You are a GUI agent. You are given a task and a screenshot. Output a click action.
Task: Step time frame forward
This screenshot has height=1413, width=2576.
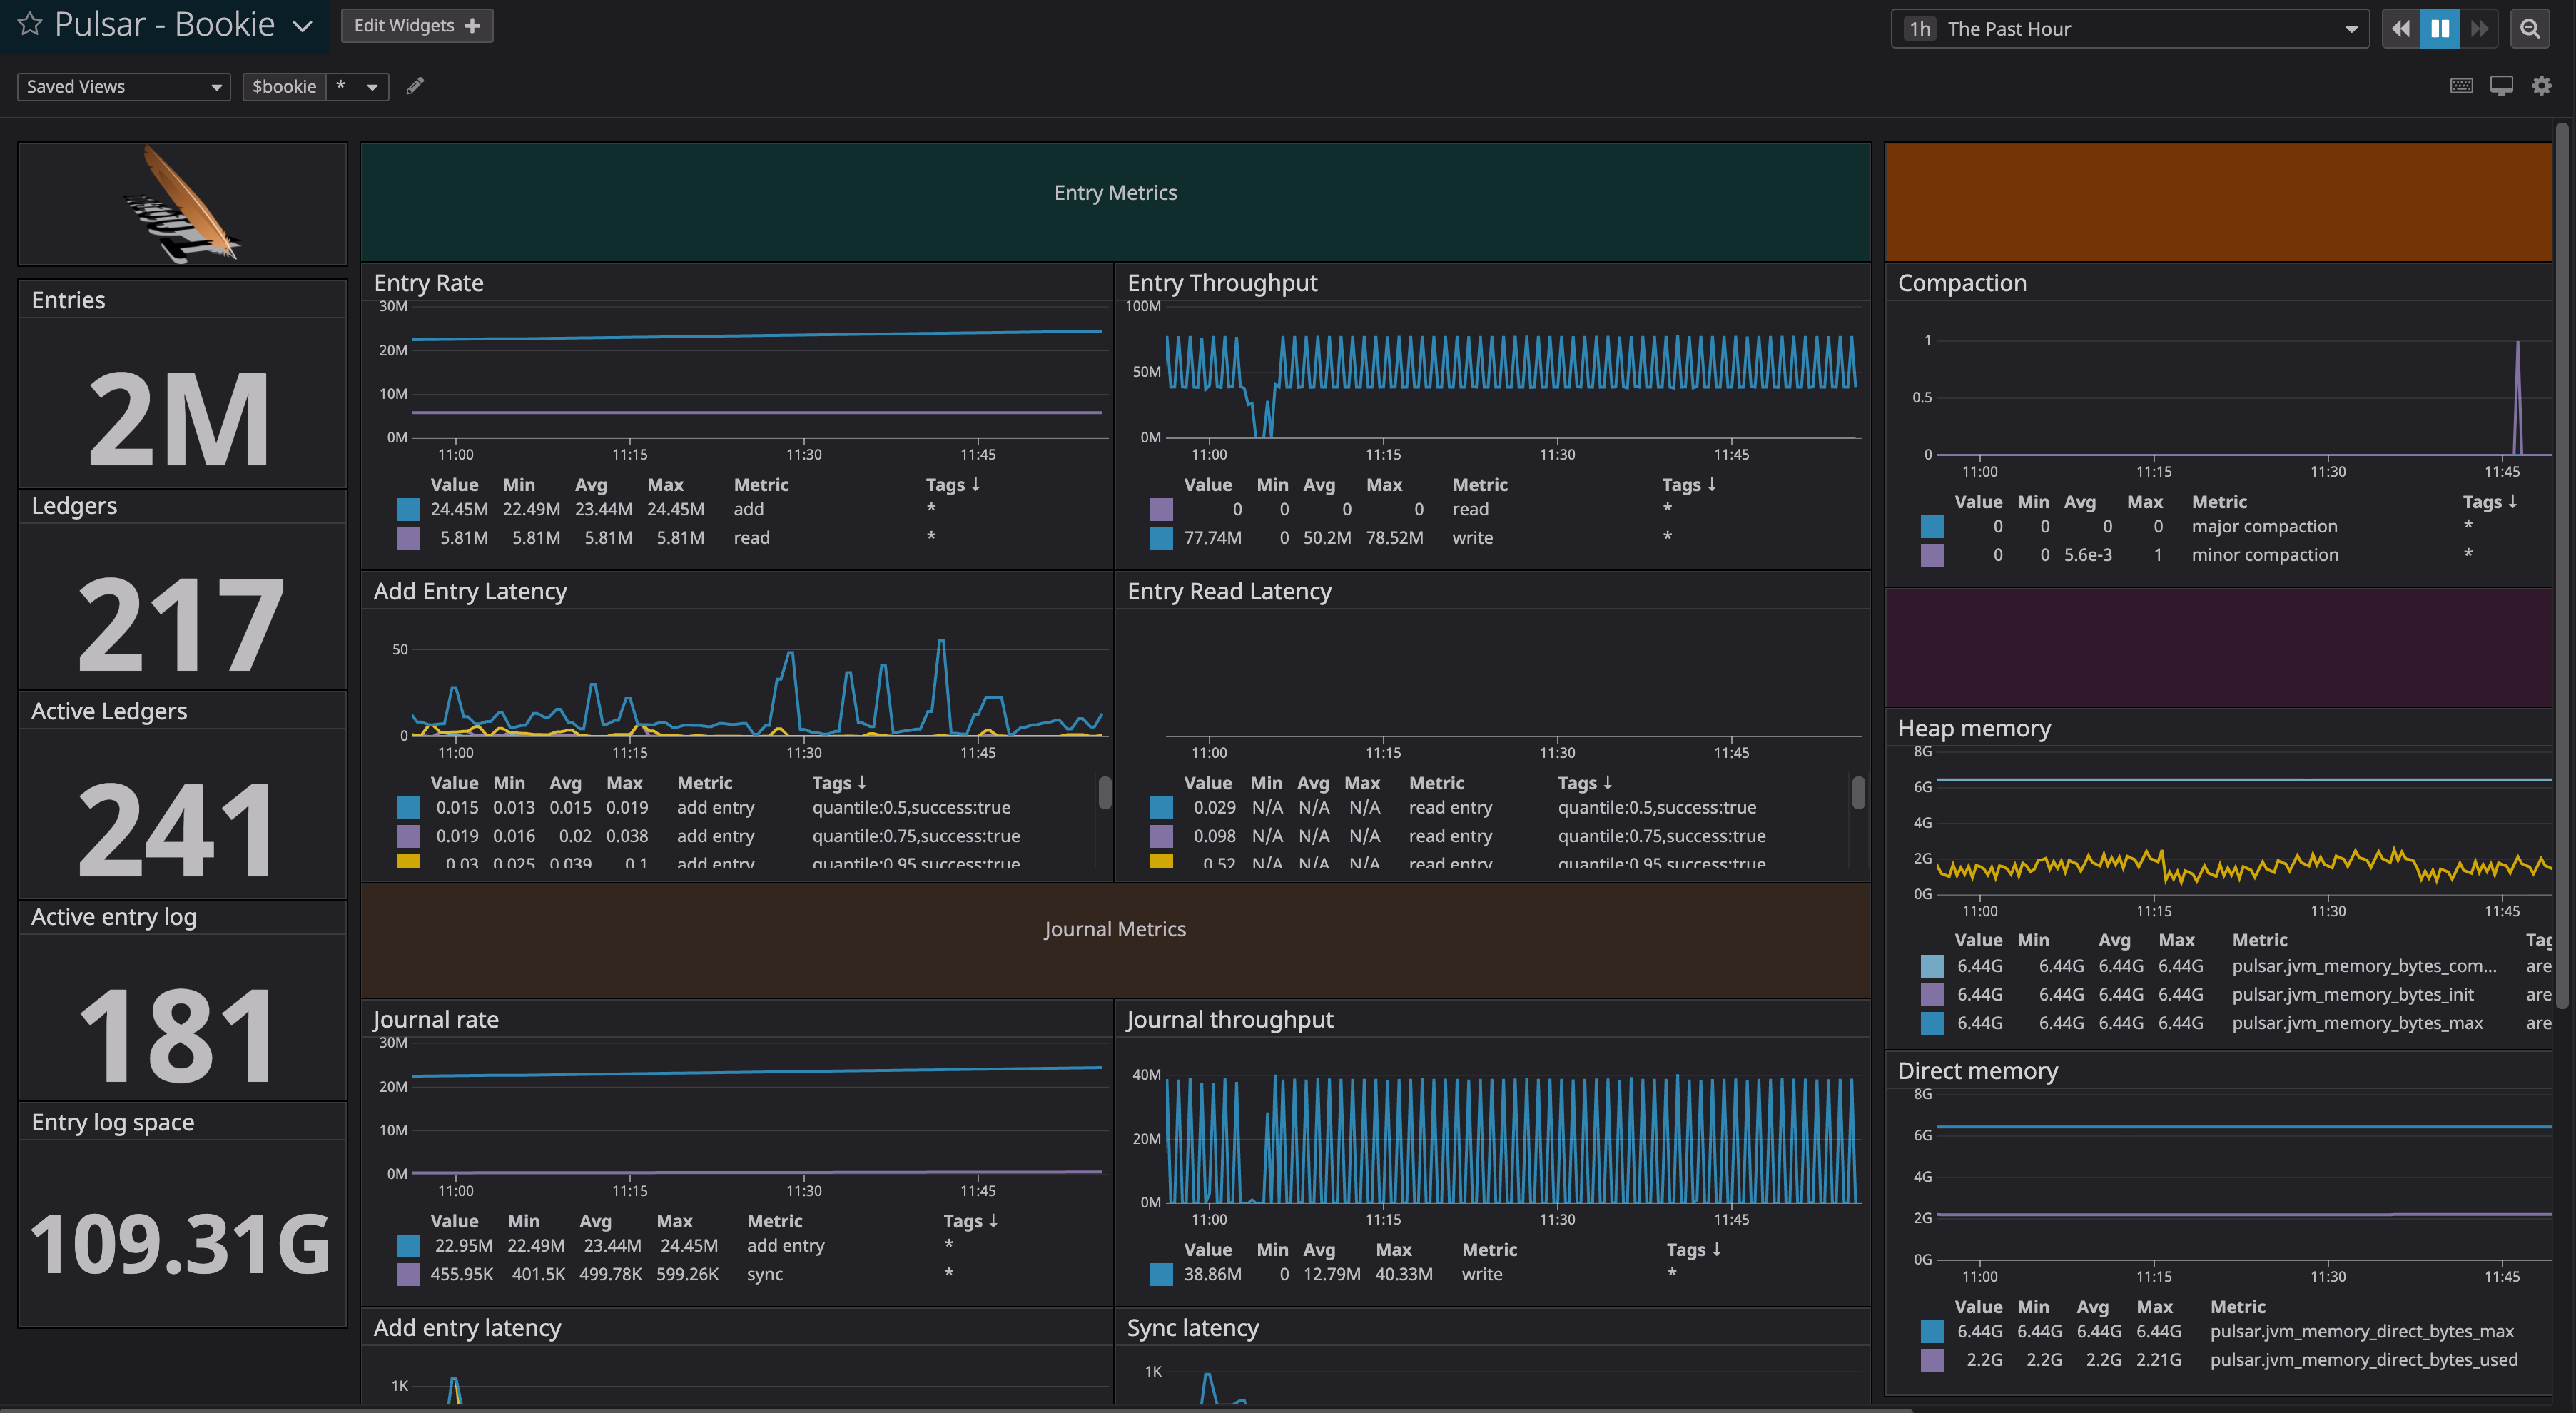[x=2479, y=29]
